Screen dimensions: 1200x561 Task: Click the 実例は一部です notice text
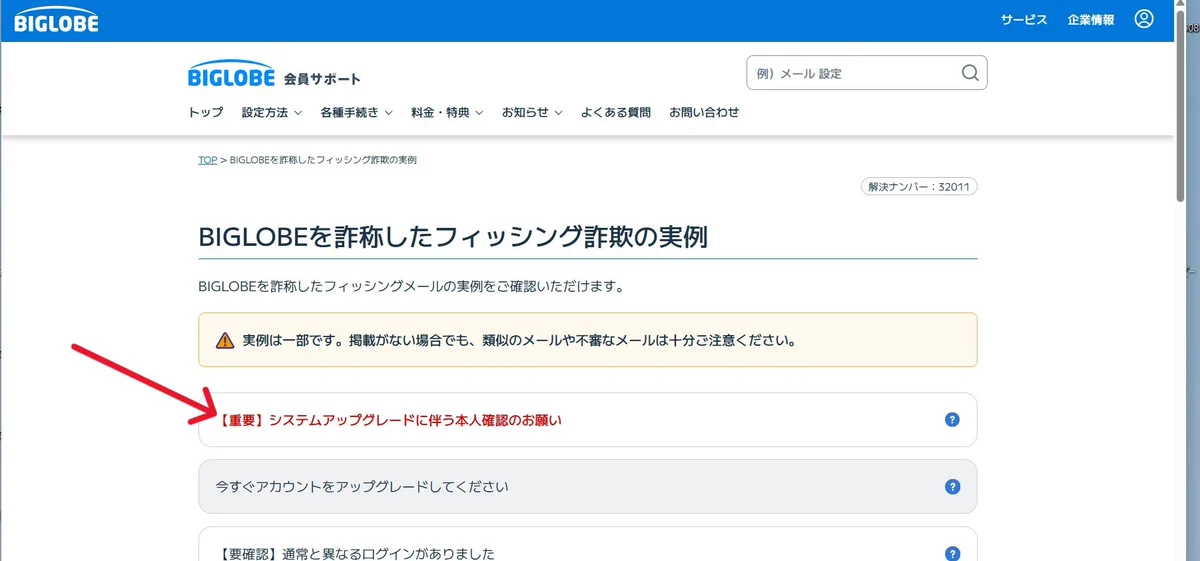pyautogui.click(x=519, y=340)
